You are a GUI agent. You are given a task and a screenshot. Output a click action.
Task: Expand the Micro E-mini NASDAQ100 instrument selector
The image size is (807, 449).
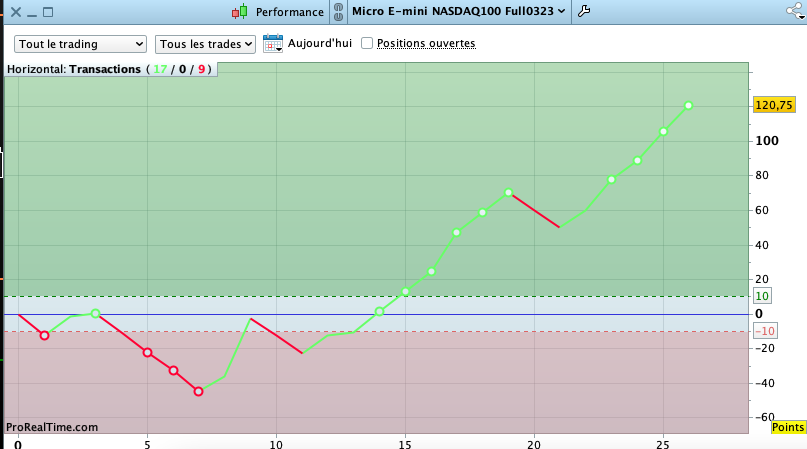pos(459,11)
